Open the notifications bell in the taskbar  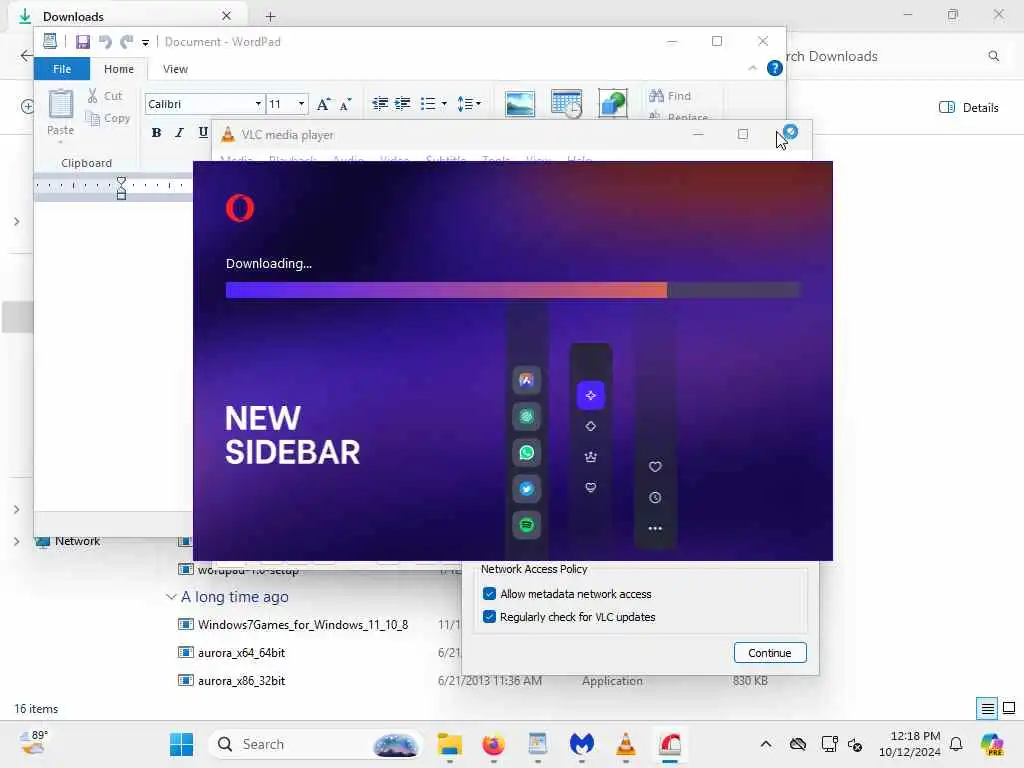coord(956,744)
